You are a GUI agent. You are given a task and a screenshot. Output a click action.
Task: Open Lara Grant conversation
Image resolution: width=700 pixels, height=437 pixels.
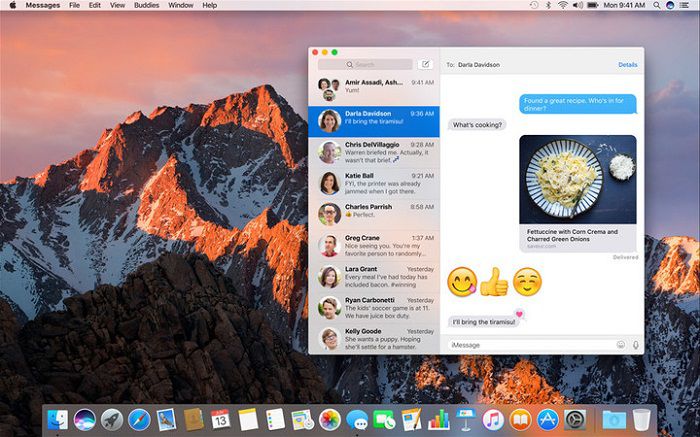point(374,277)
